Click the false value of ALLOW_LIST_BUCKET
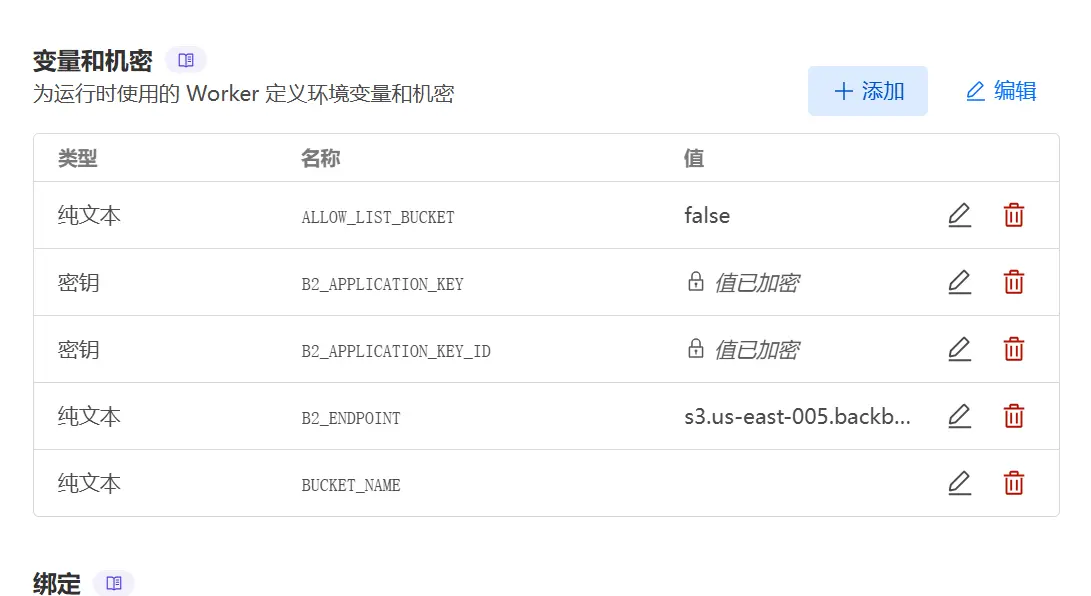The width and height of the screenshot is (1091, 596). (707, 216)
